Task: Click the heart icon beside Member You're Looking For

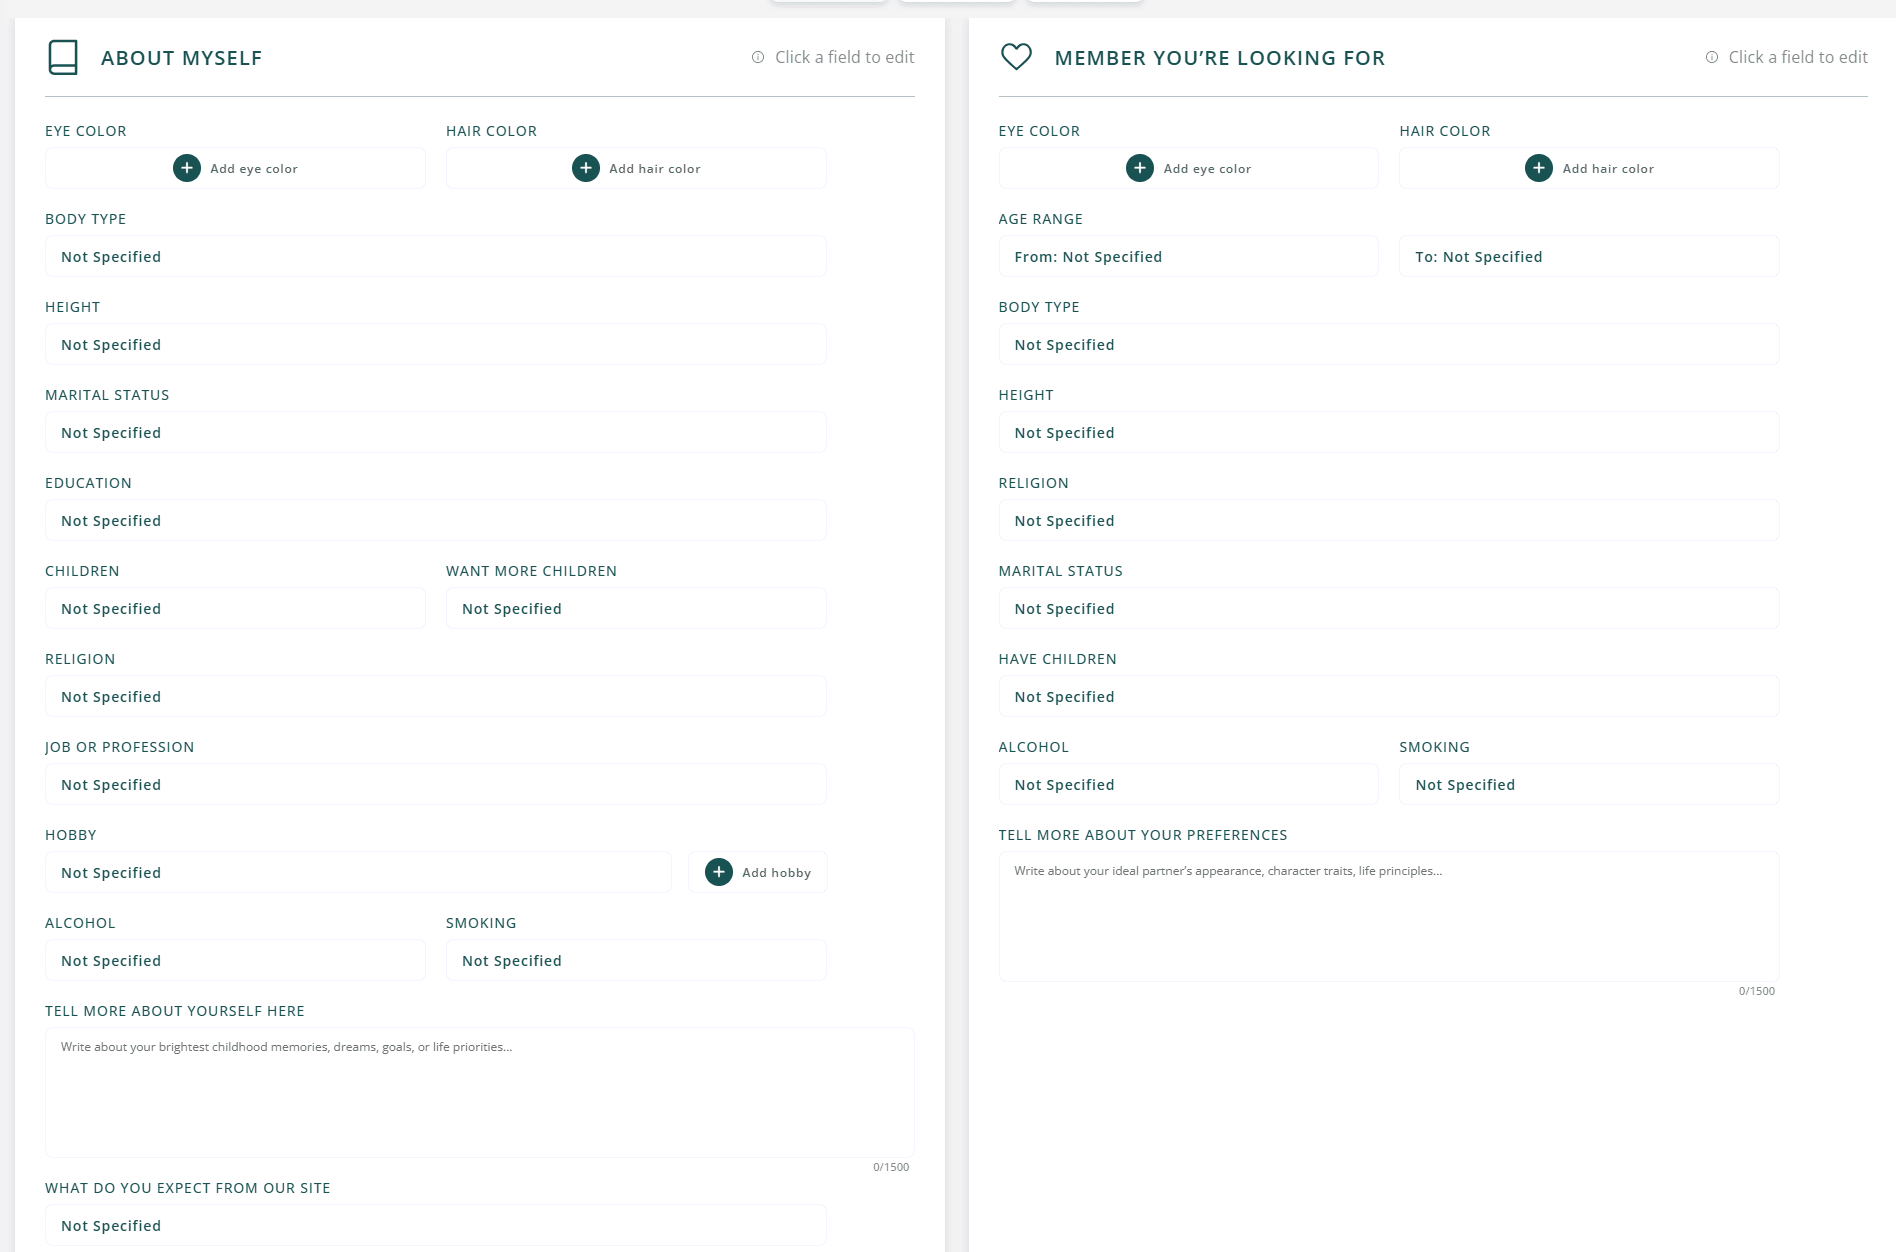Action: (x=1016, y=57)
